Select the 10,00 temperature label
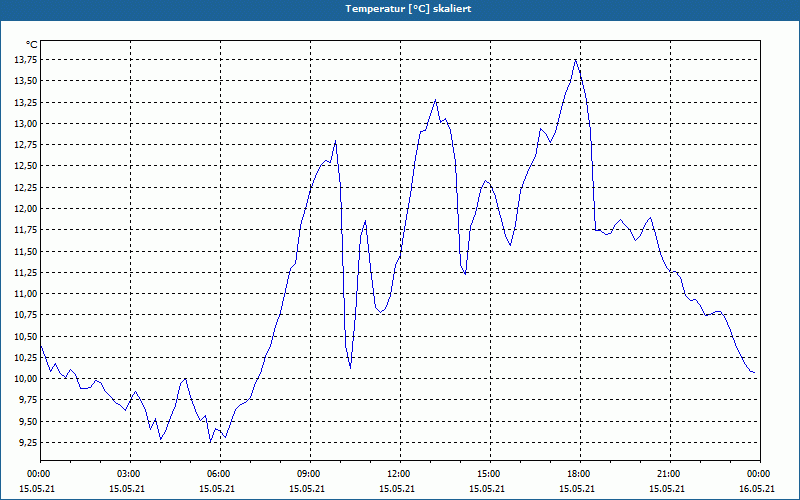This screenshot has width=800, height=500. click(x=27, y=379)
